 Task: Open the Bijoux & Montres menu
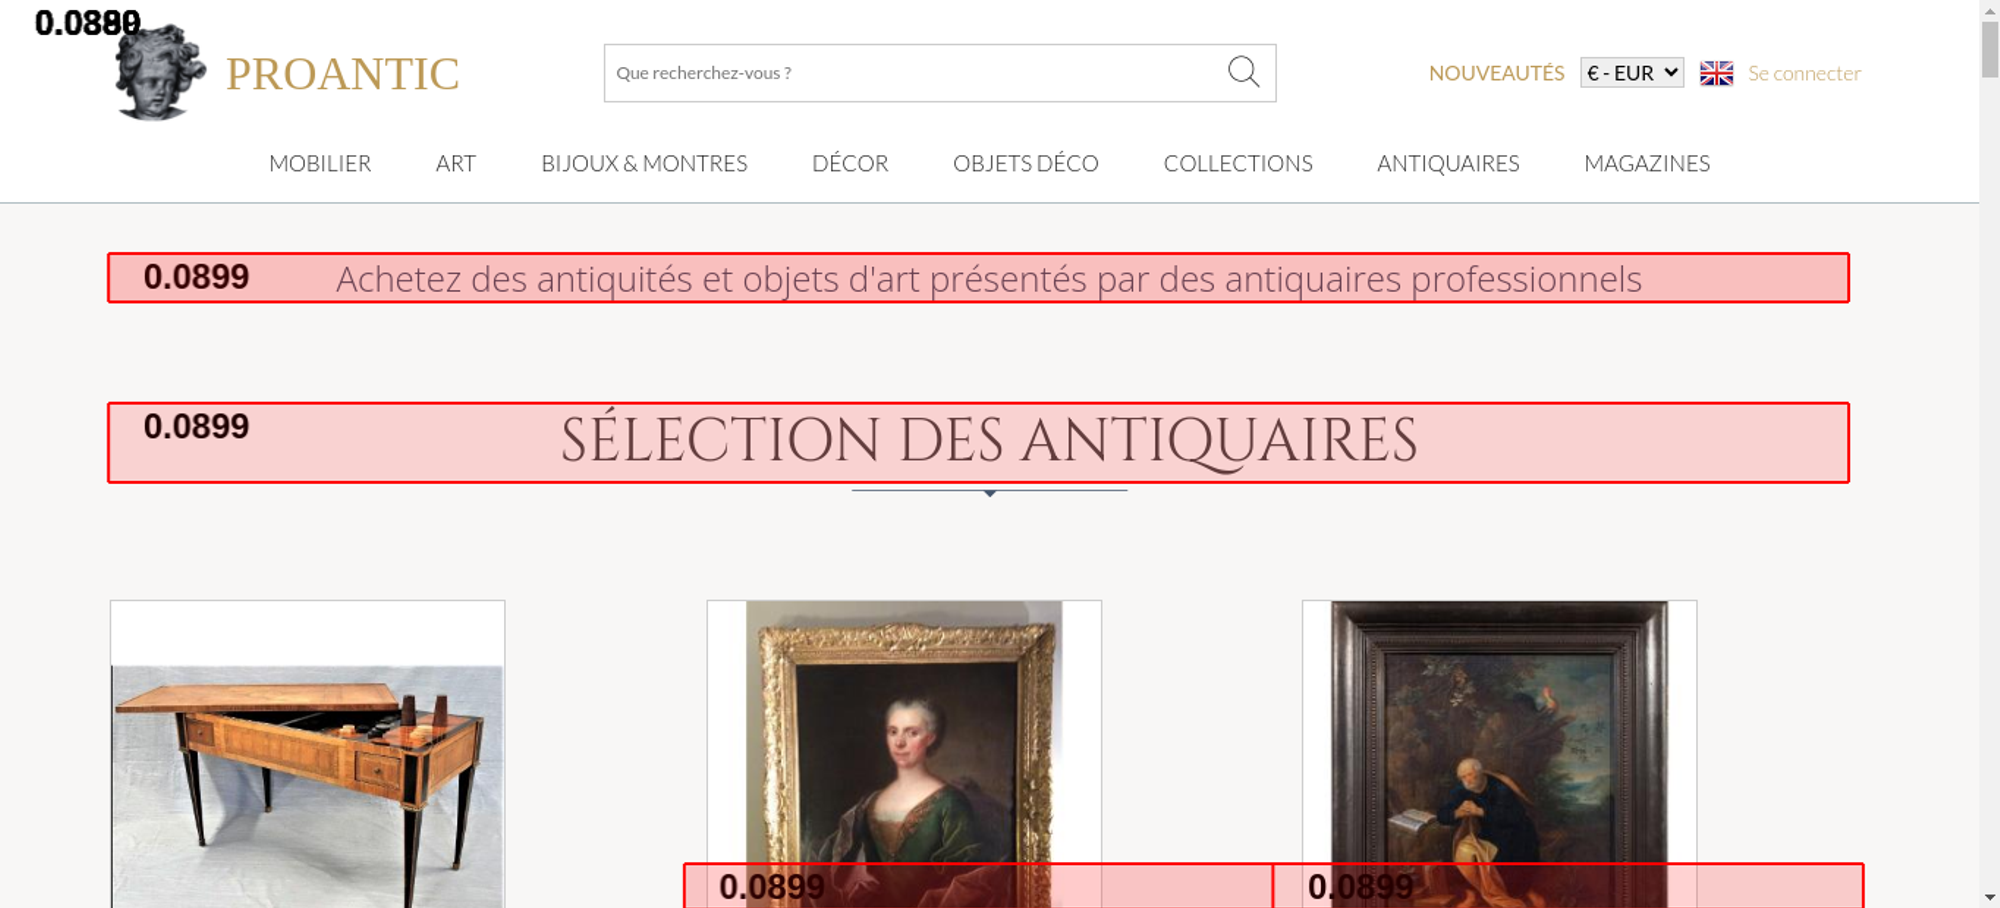[644, 163]
